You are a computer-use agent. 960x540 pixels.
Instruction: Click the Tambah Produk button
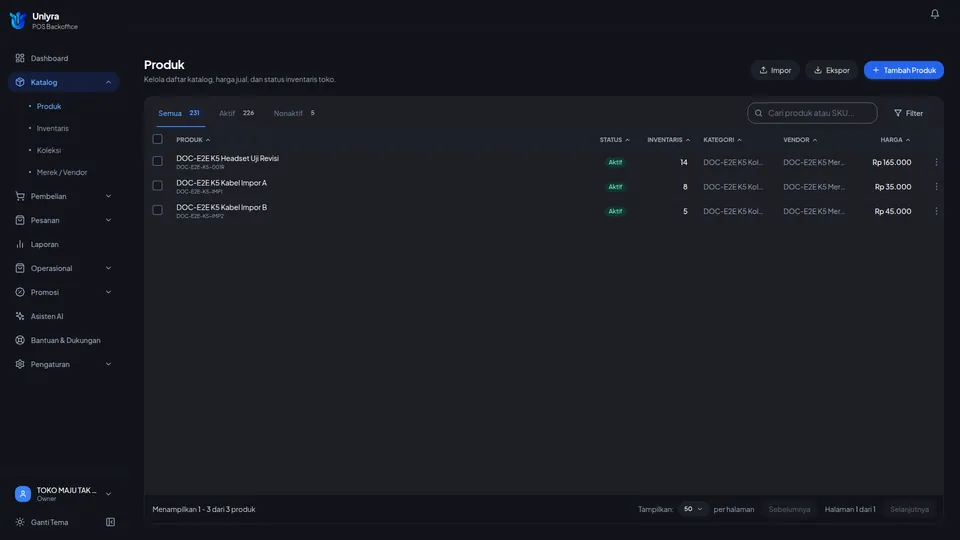tap(904, 70)
